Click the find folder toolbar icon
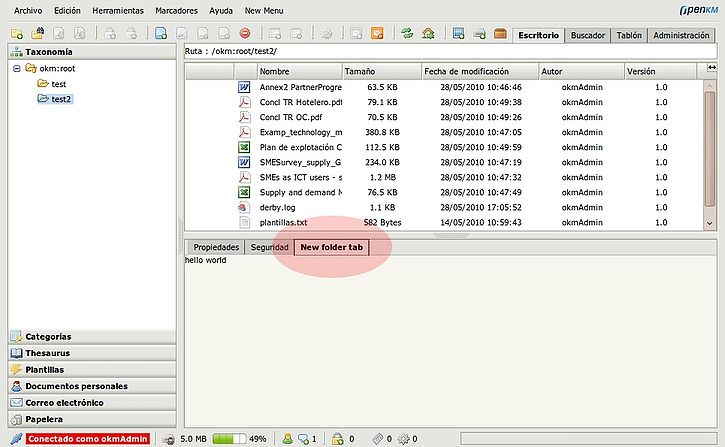 pyautogui.click(x=37, y=33)
